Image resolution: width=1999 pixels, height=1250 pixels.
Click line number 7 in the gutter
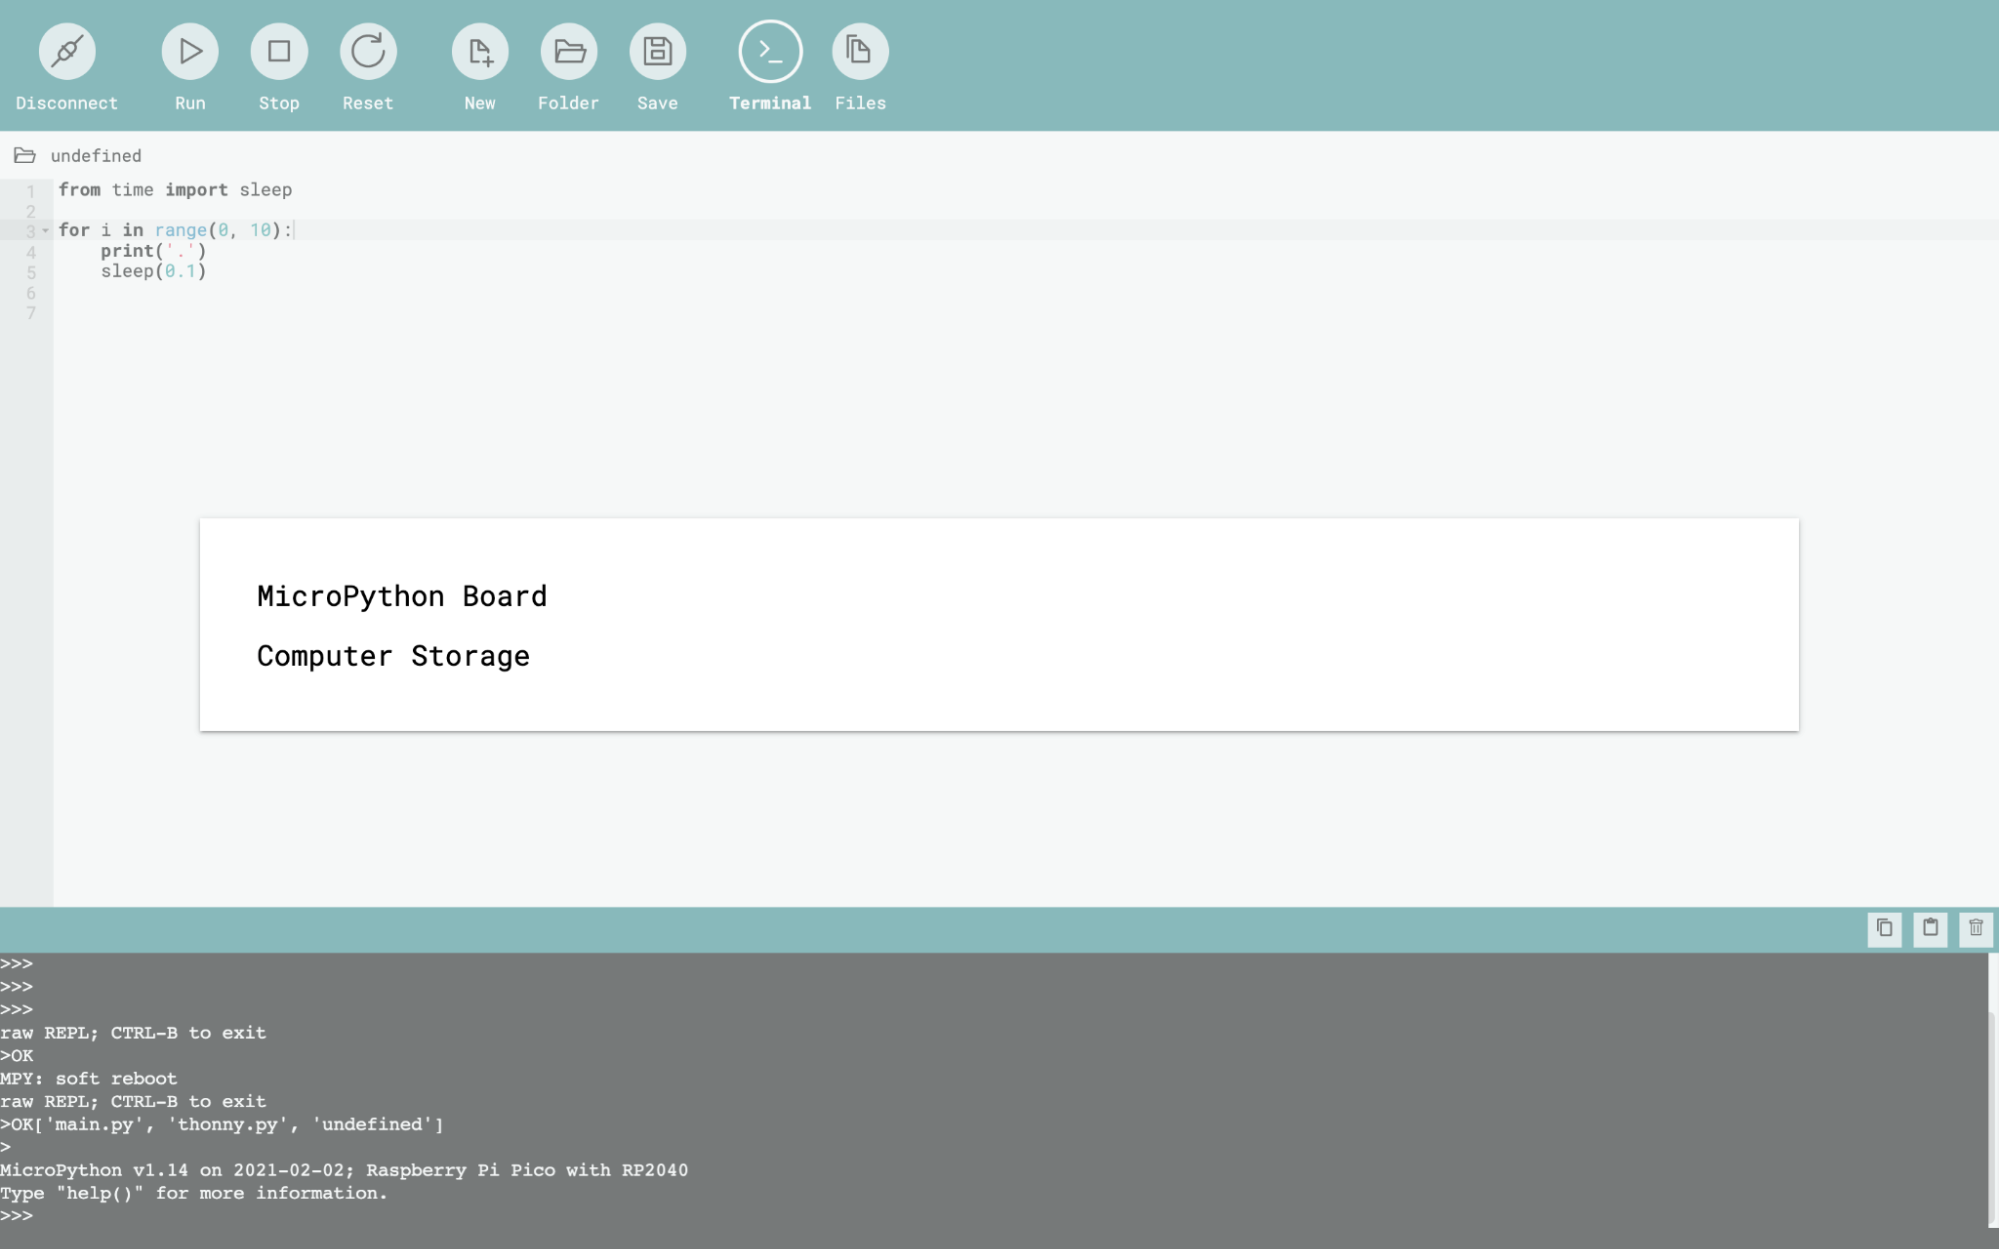(x=31, y=313)
